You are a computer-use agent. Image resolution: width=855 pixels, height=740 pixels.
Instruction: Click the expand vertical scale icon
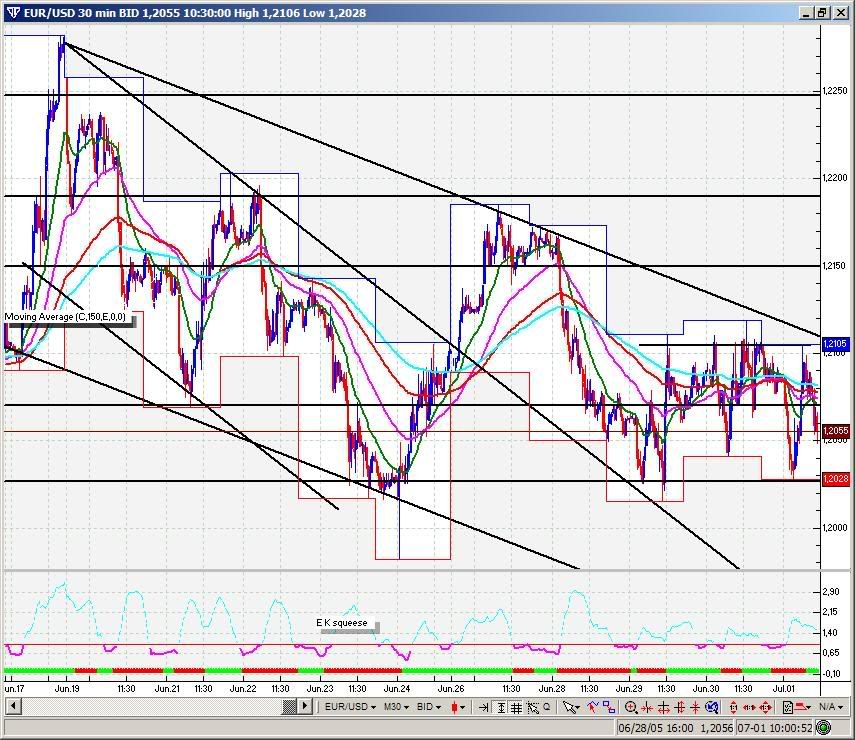(x=679, y=708)
